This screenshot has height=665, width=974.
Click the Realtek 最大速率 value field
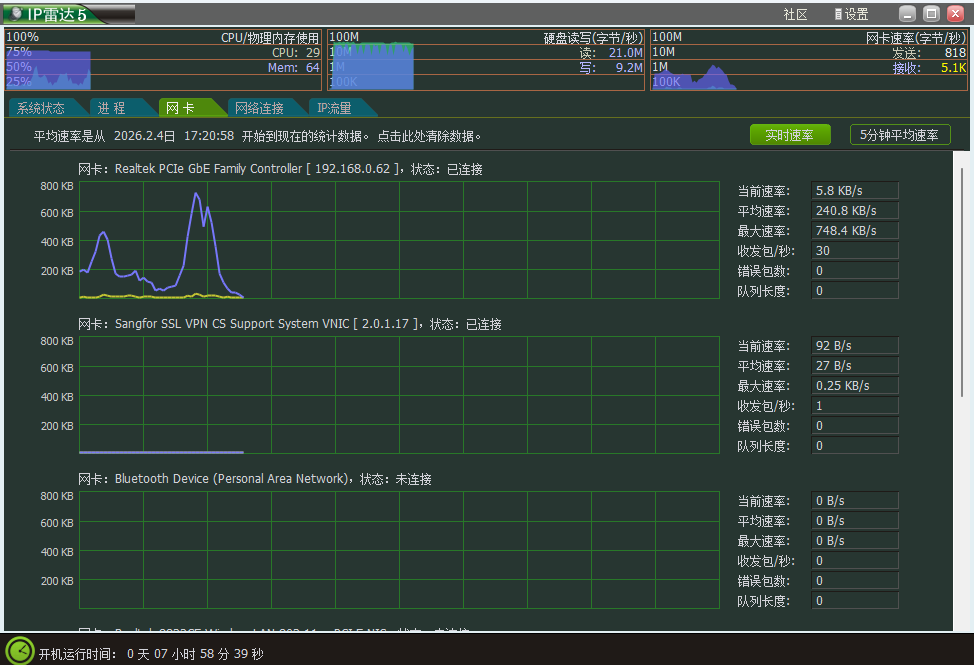point(854,231)
